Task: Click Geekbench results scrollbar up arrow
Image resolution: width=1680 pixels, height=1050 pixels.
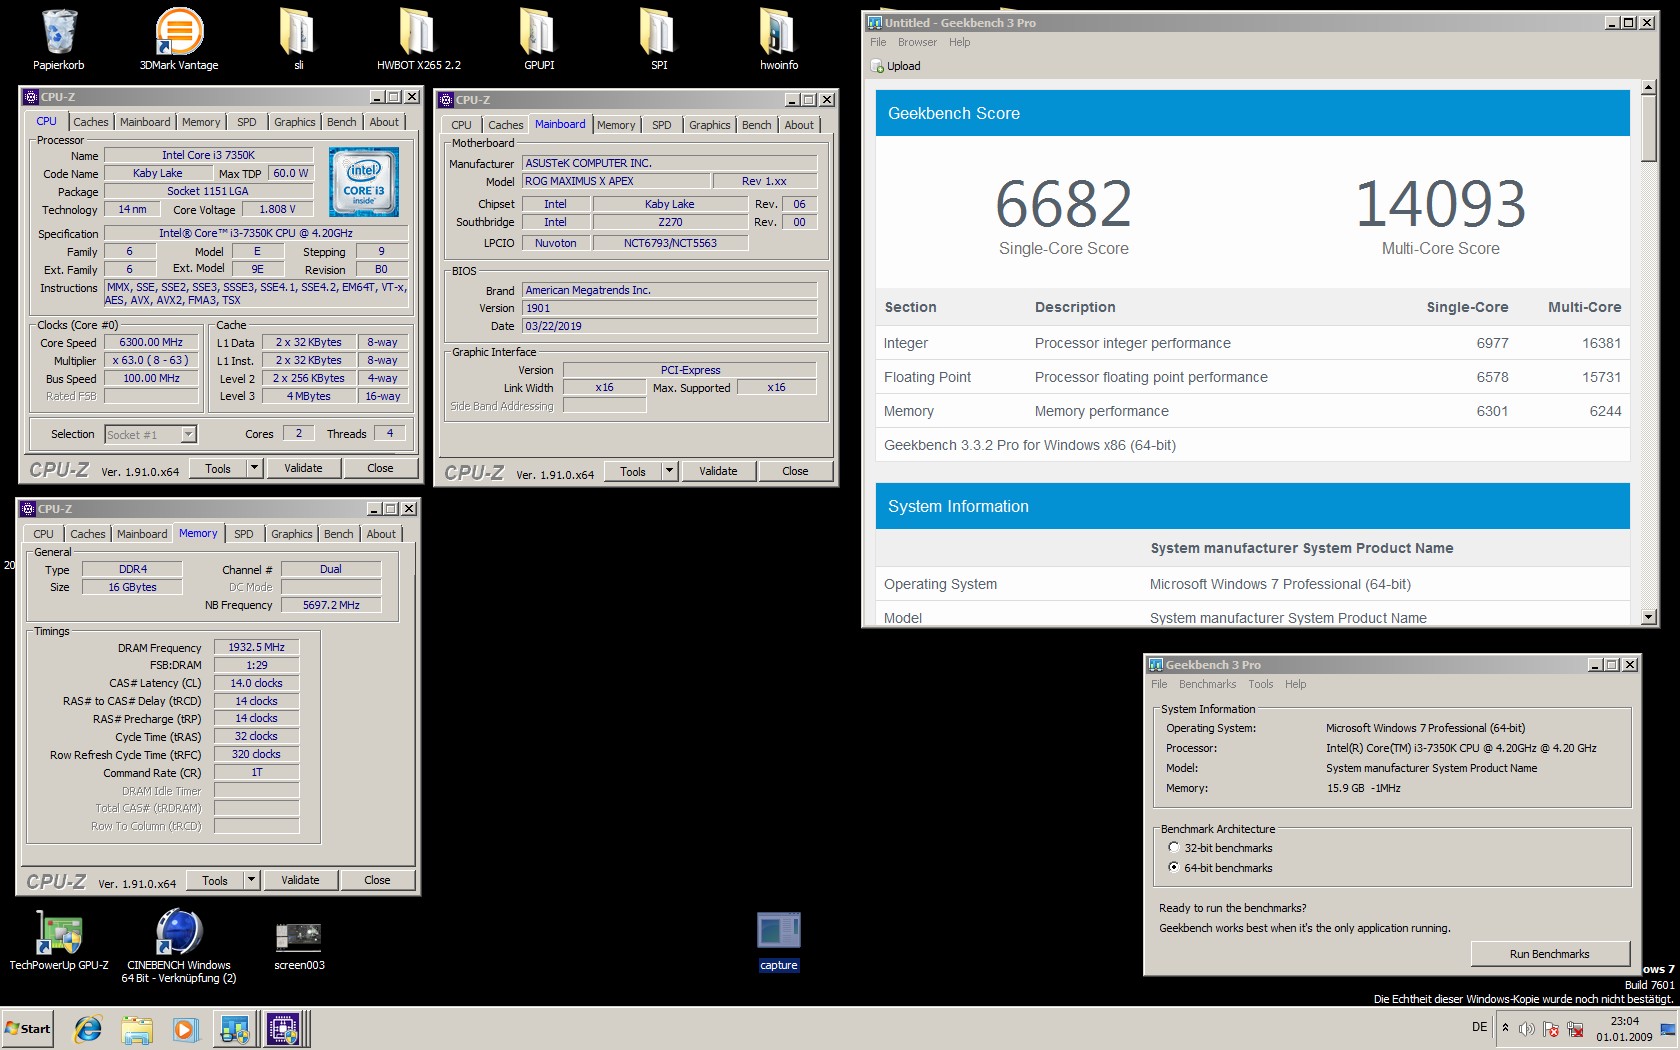Action: [1649, 88]
